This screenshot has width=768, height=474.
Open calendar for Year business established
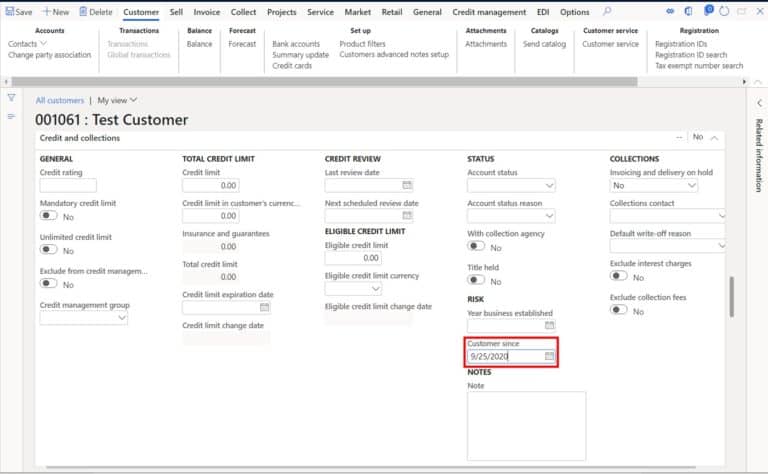click(550, 325)
